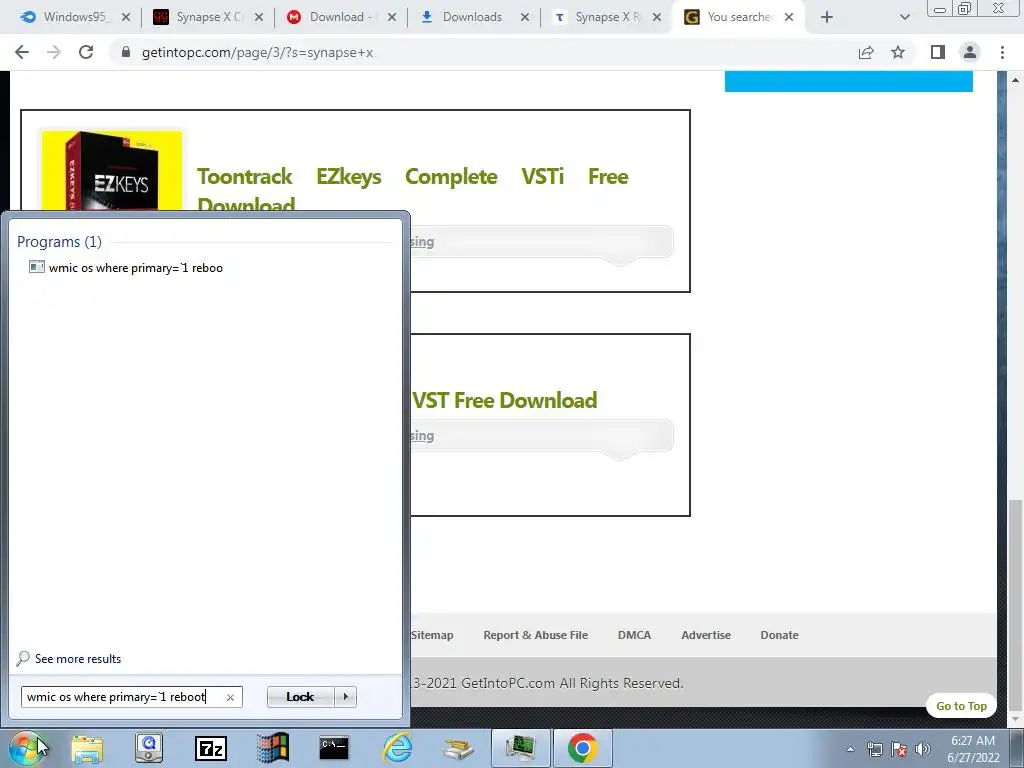Open Chrome side panel icon
The width and height of the screenshot is (1024, 768).
pyautogui.click(x=938, y=52)
